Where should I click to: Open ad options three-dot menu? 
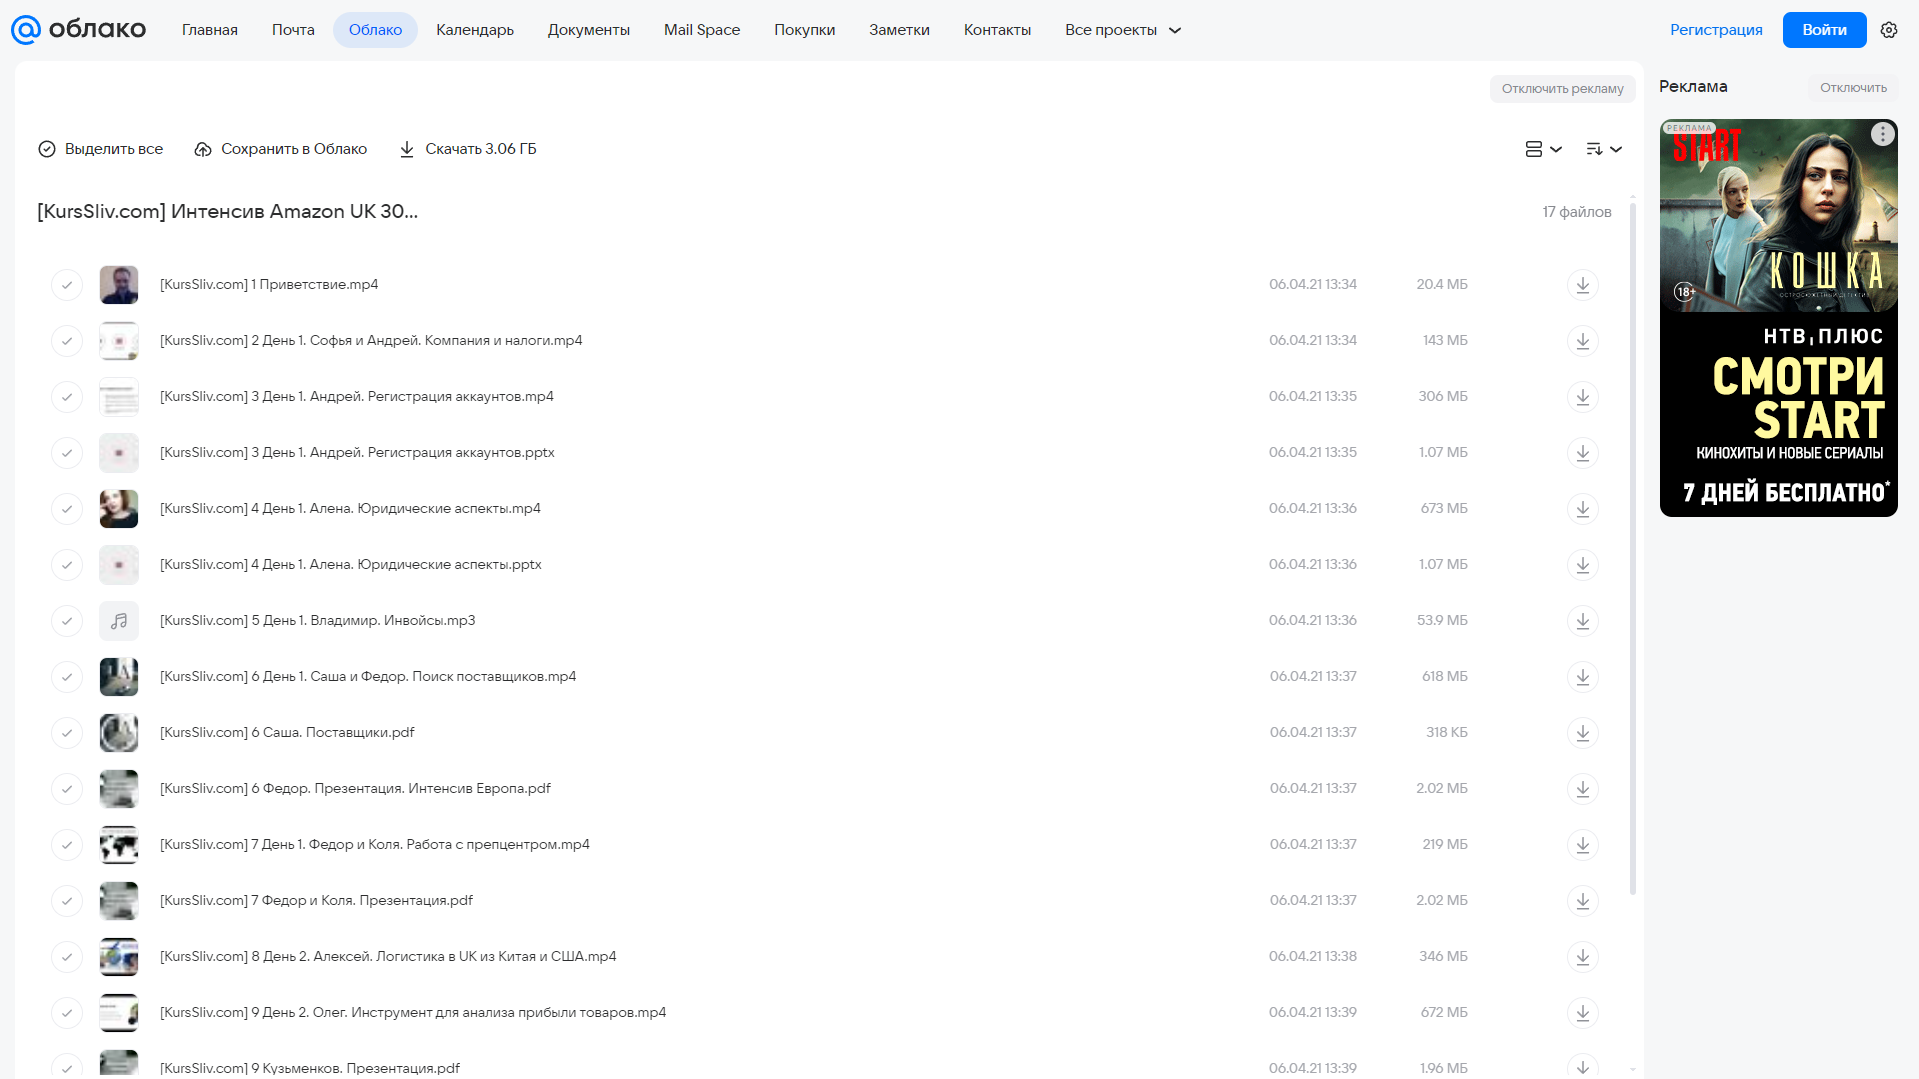tap(1882, 134)
